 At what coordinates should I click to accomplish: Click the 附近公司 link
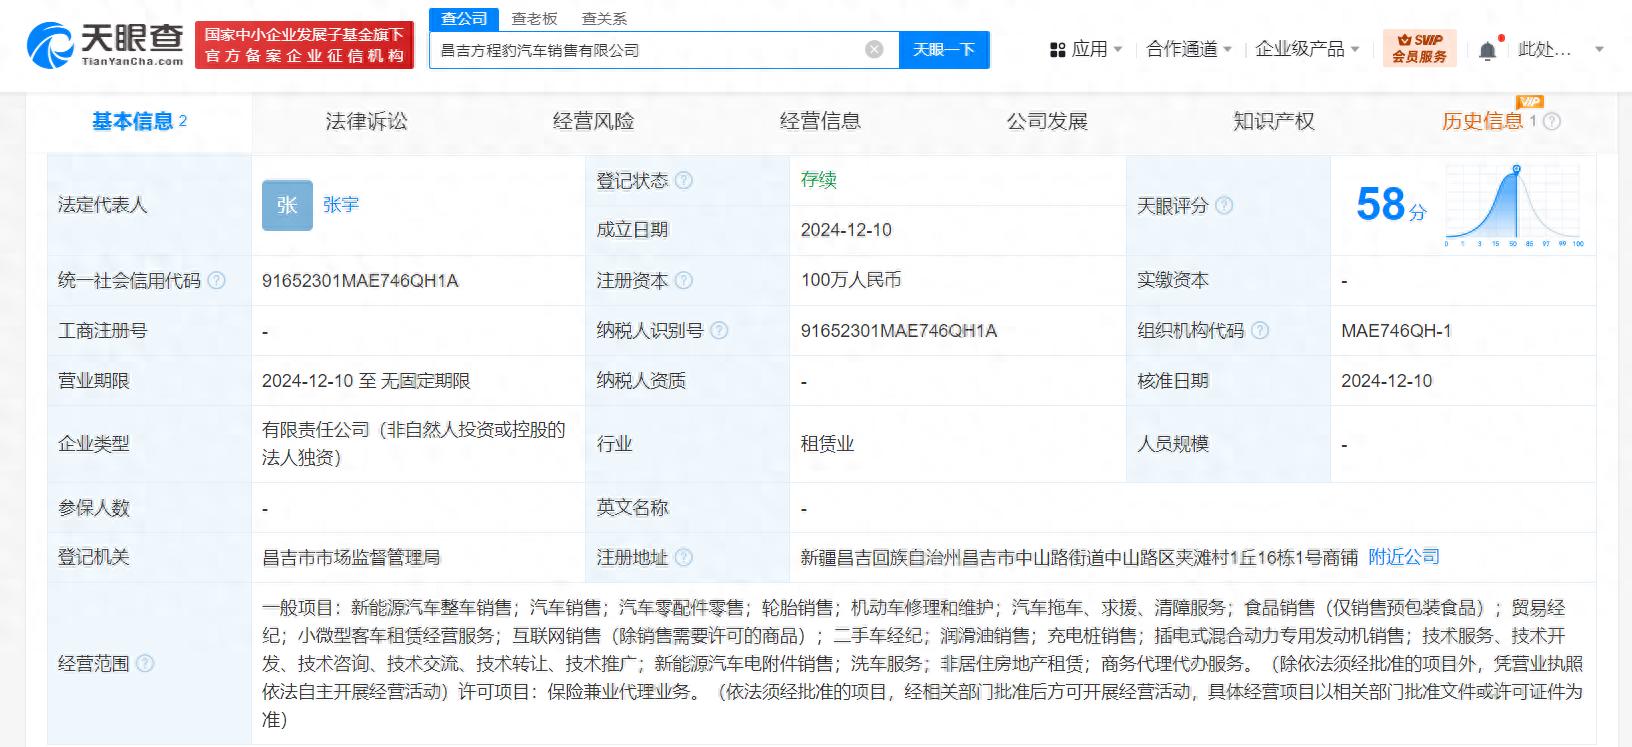coord(1404,557)
